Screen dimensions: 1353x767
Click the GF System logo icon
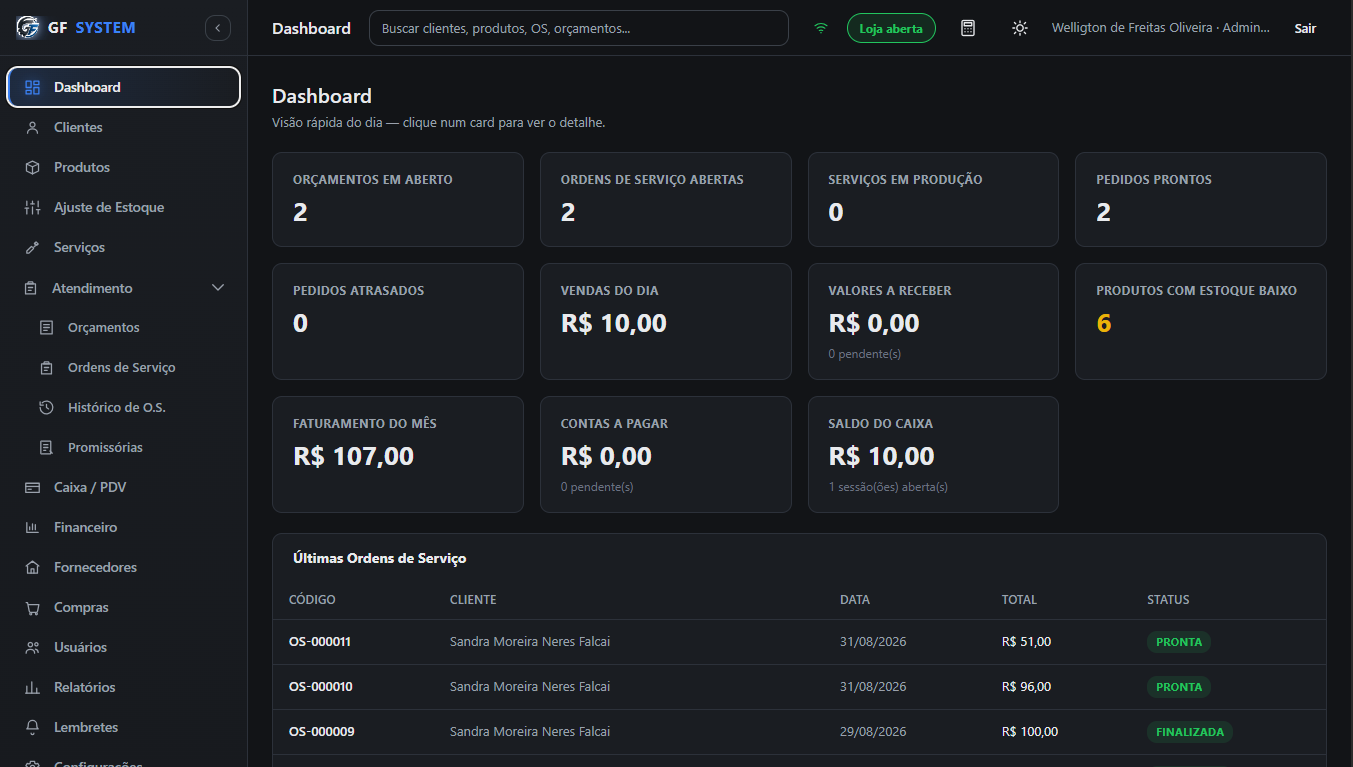pos(28,28)
